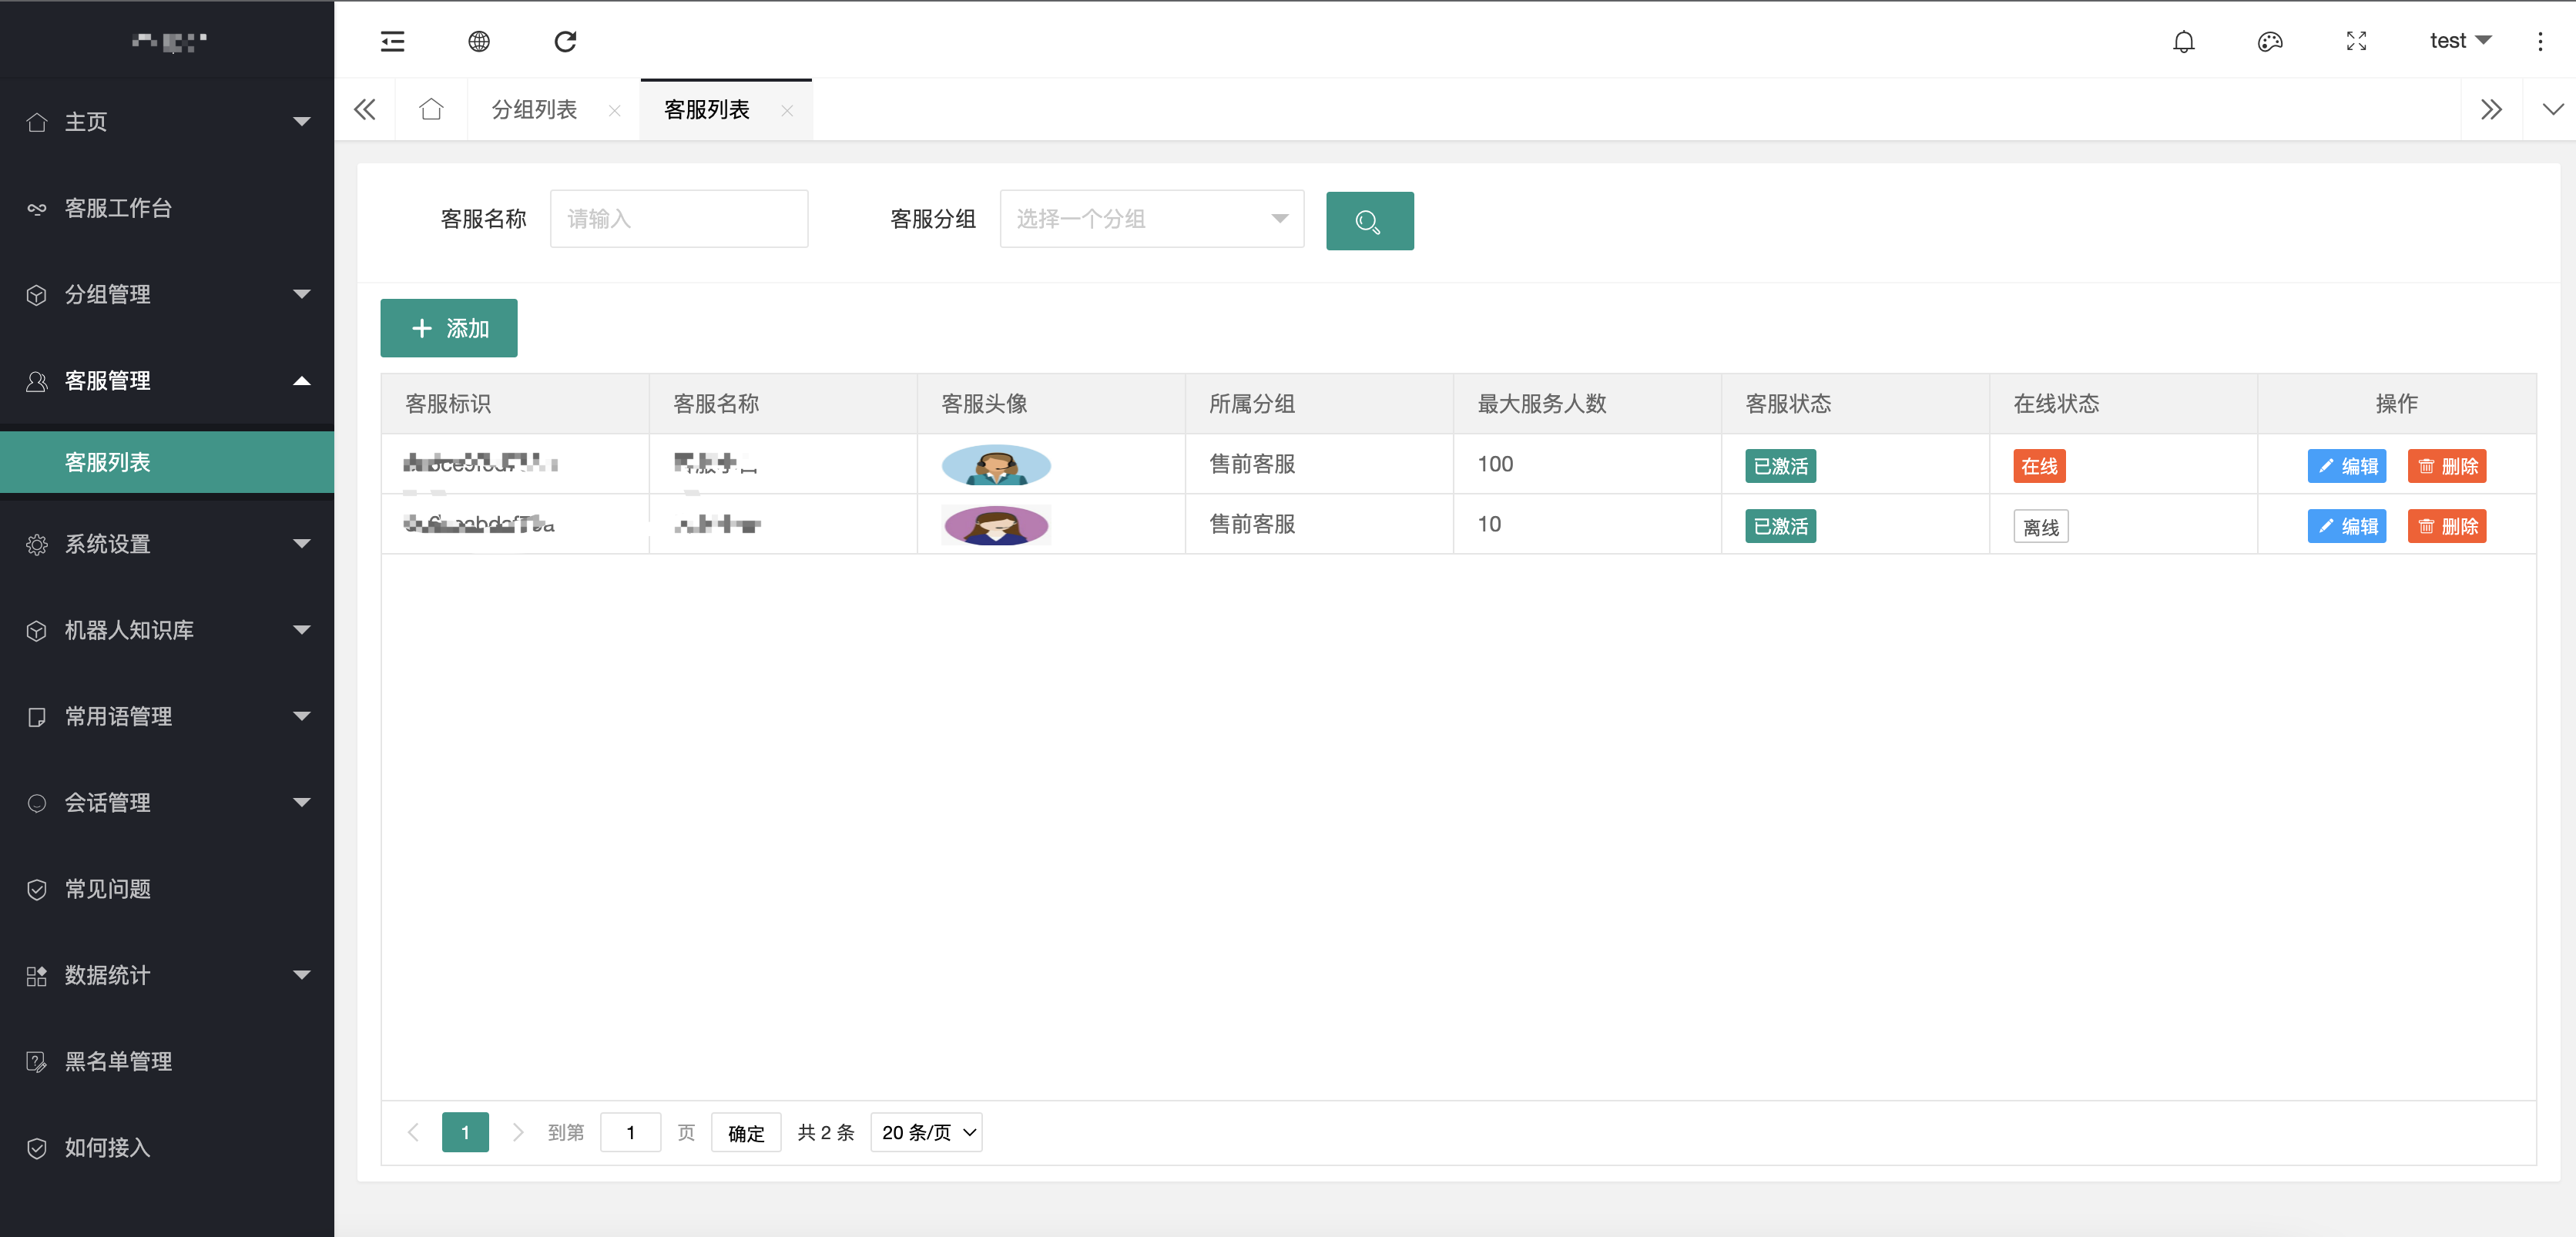Open the notification bell
This screenshot has height=1237, width=2576.
point(2184,41)
